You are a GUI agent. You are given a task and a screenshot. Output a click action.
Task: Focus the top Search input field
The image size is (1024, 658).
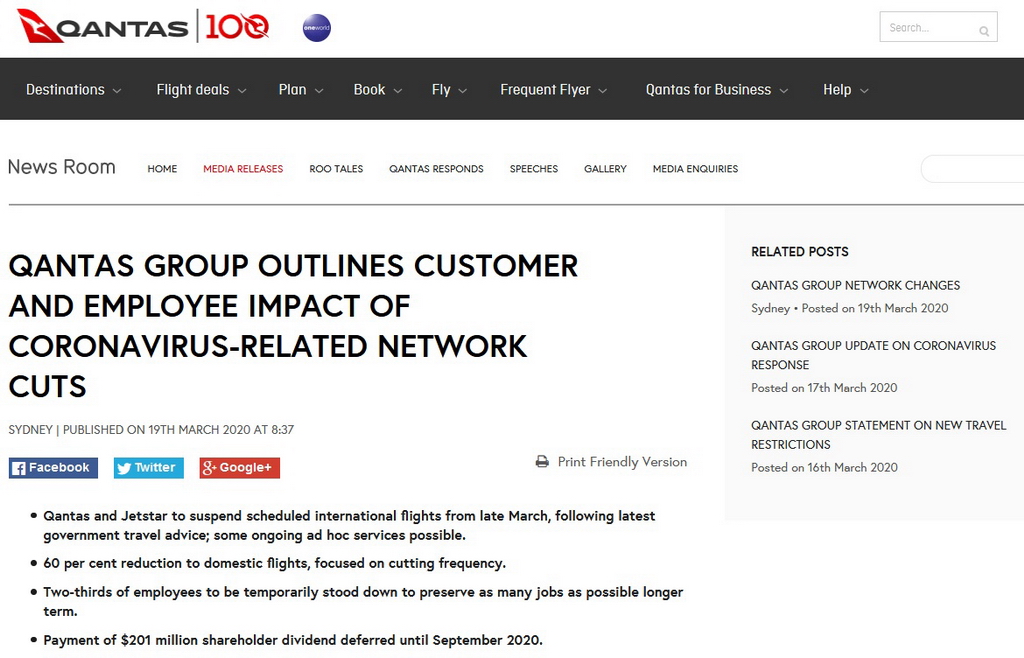tap(938, 27)
